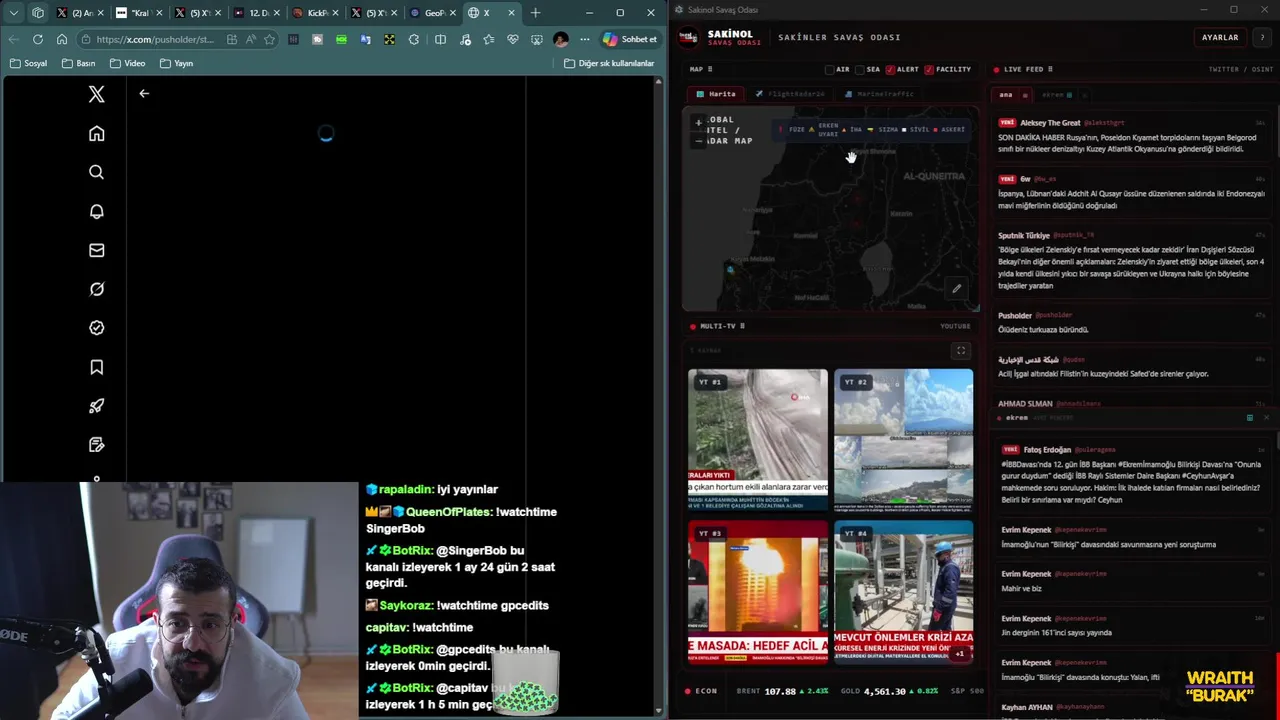
Task: Reload the page in the browser
Action: 38,39
